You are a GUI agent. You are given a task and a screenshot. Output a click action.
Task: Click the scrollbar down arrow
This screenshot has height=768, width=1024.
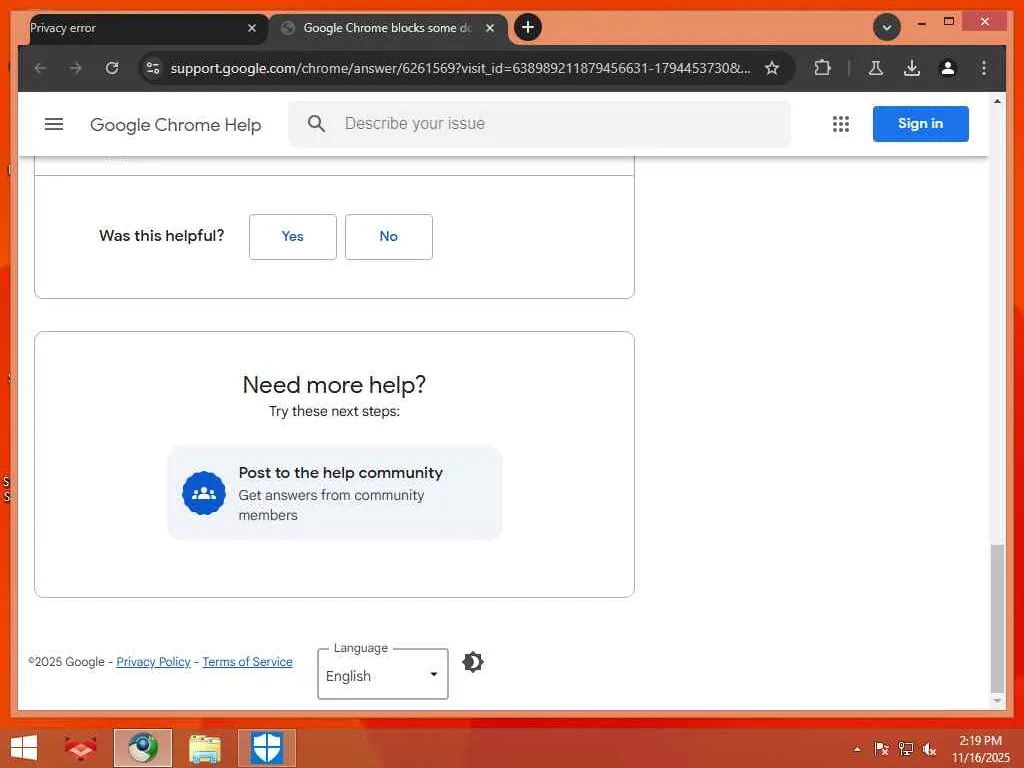997,700
